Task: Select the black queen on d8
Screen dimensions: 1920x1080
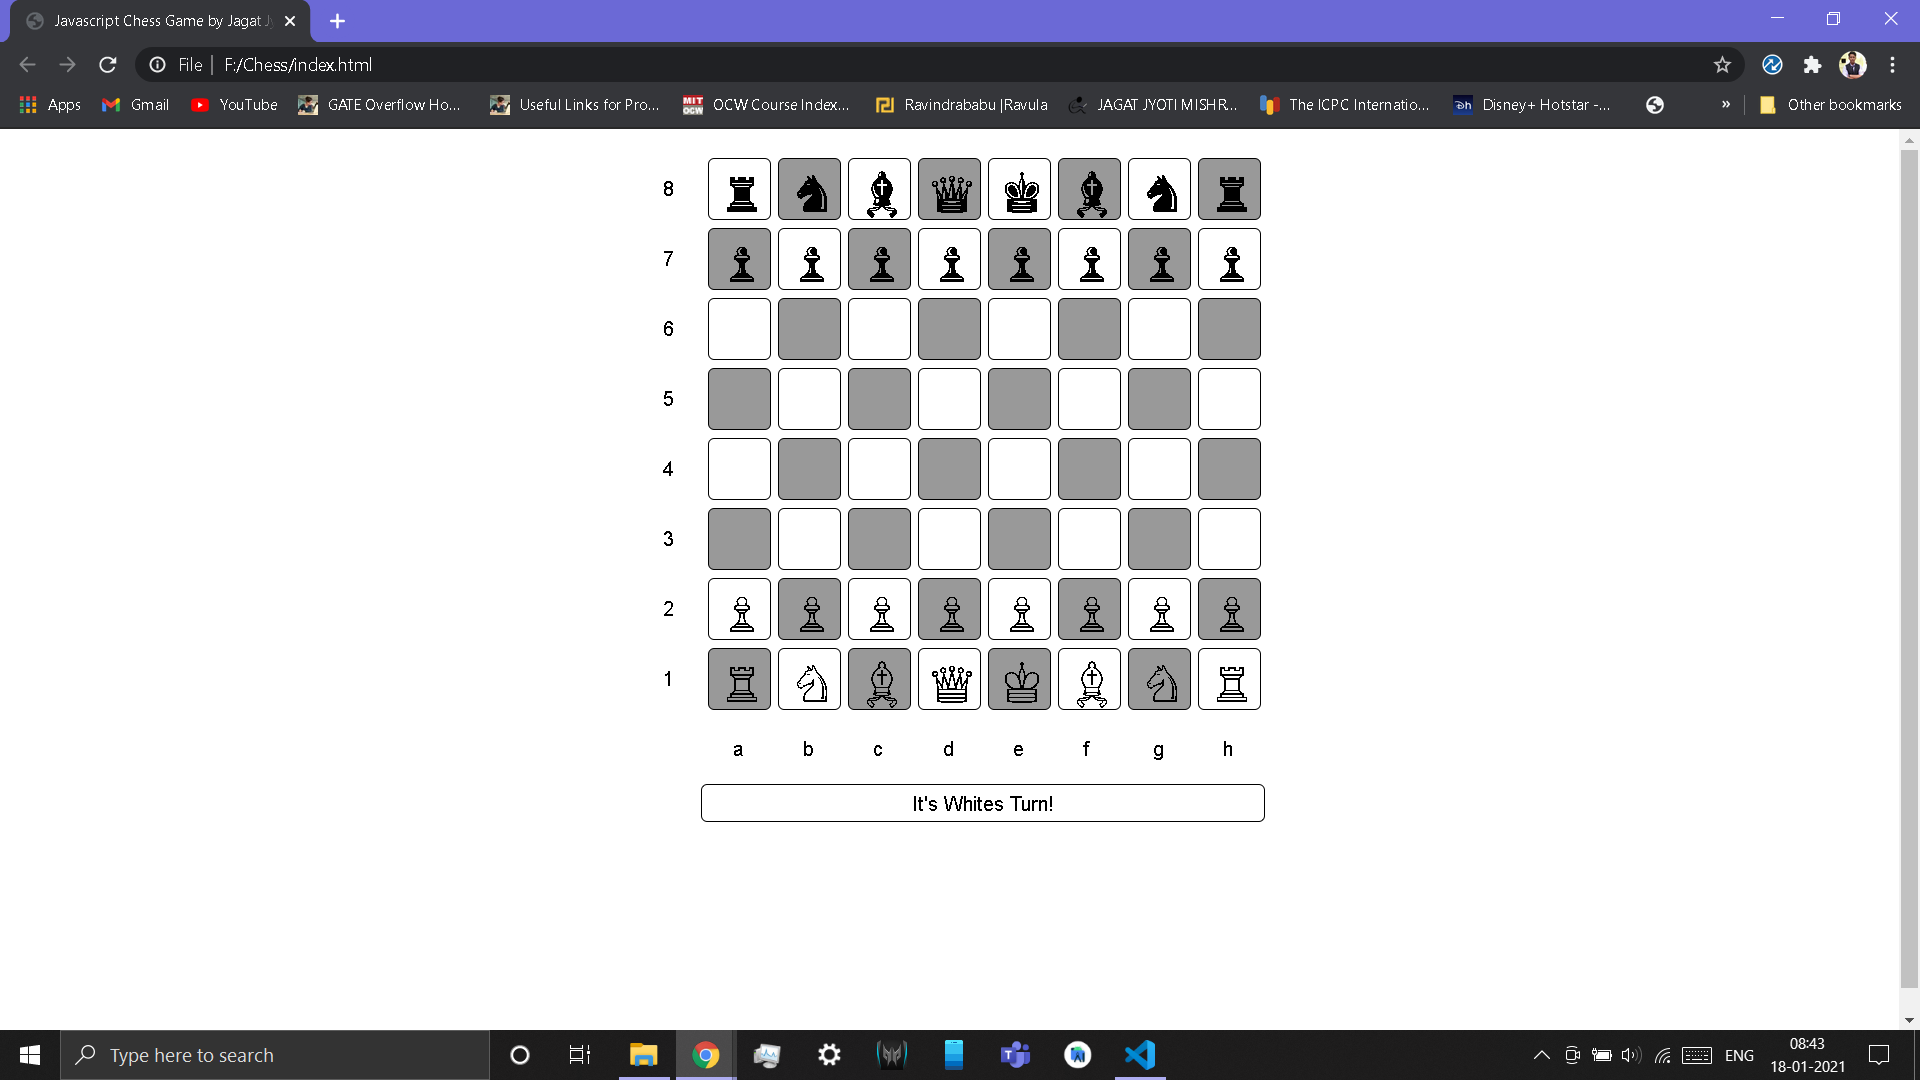Action: tap(949, 190)
